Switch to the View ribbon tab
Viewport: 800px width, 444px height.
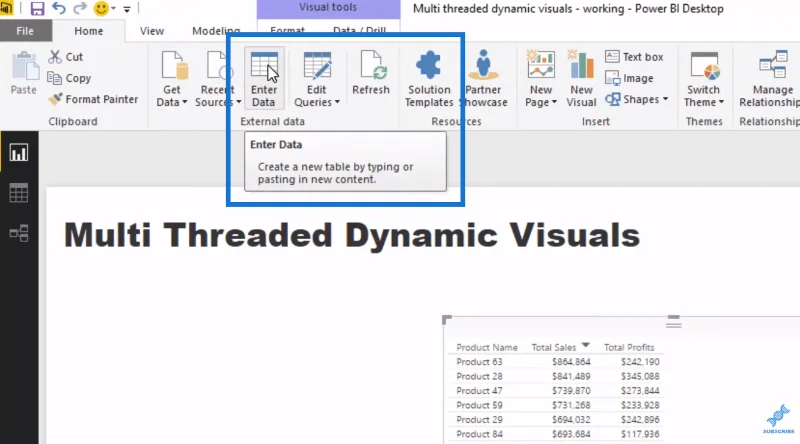click(x=152, y=31)
